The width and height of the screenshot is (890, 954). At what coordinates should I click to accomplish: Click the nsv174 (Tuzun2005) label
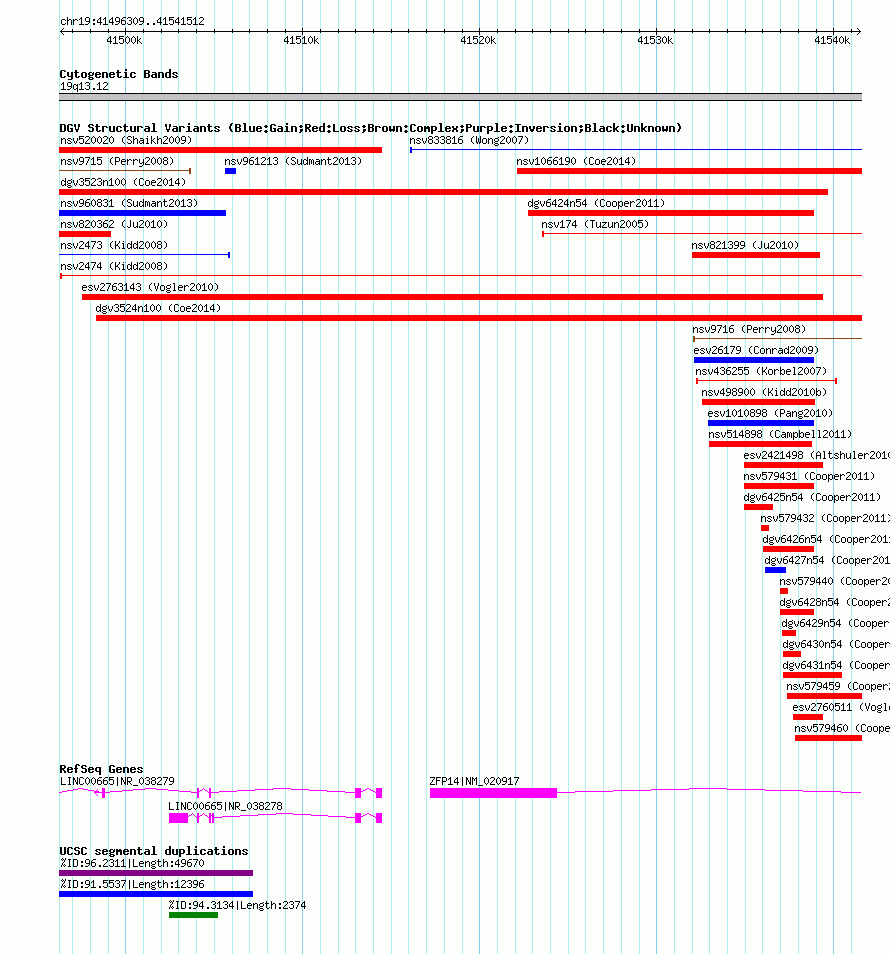595,225
